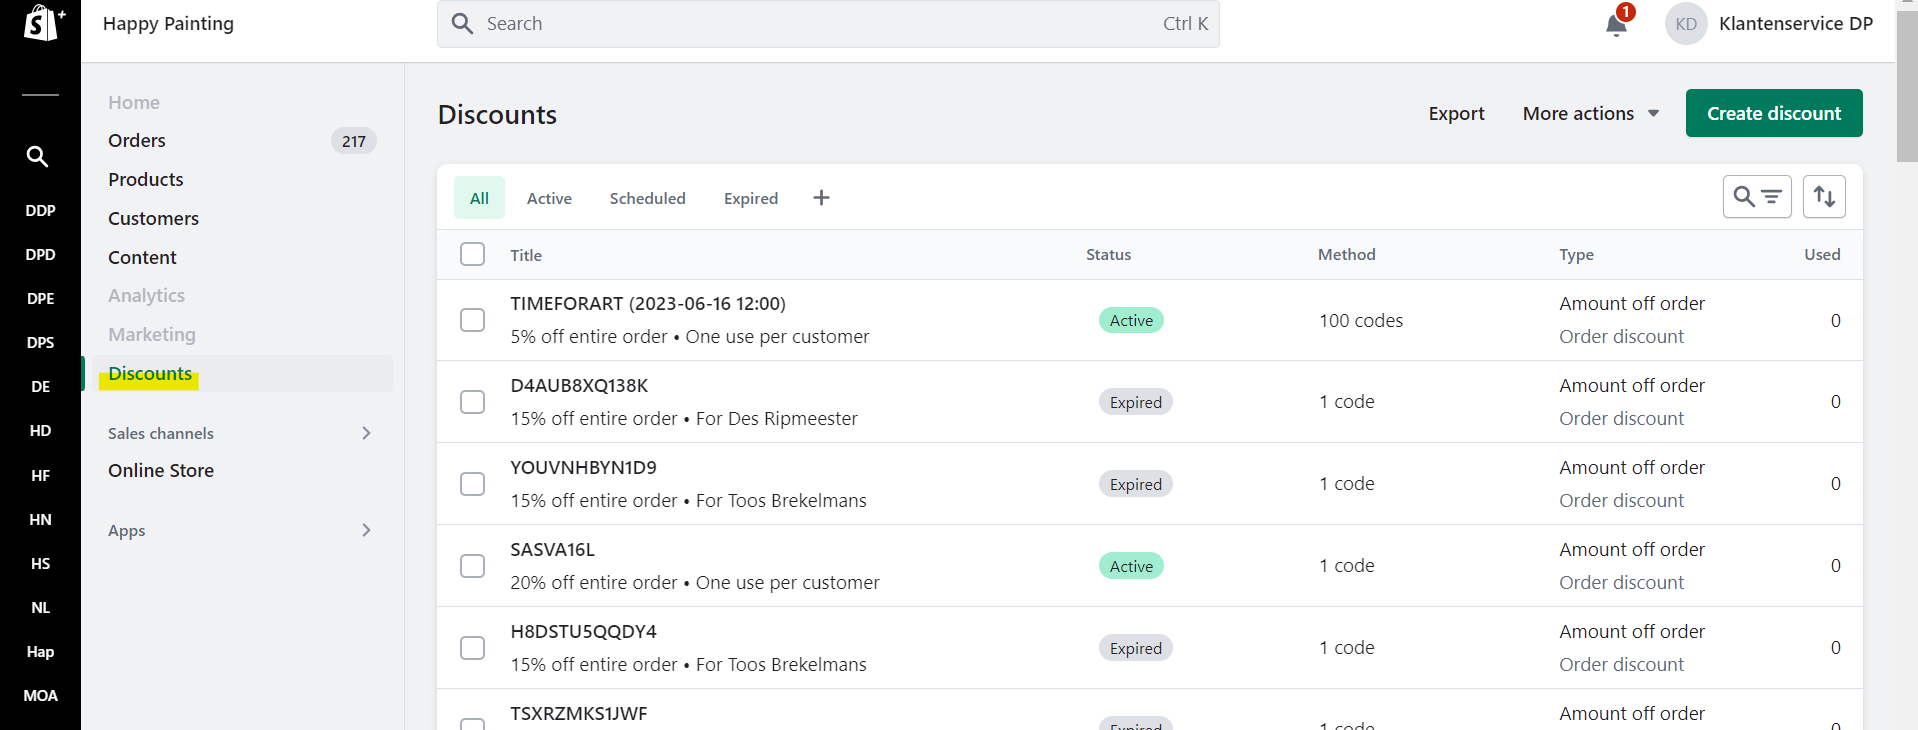1918x730 pixels.
Task: Check the TIMEFORART discount row checkbox
Action: point(472,320)
